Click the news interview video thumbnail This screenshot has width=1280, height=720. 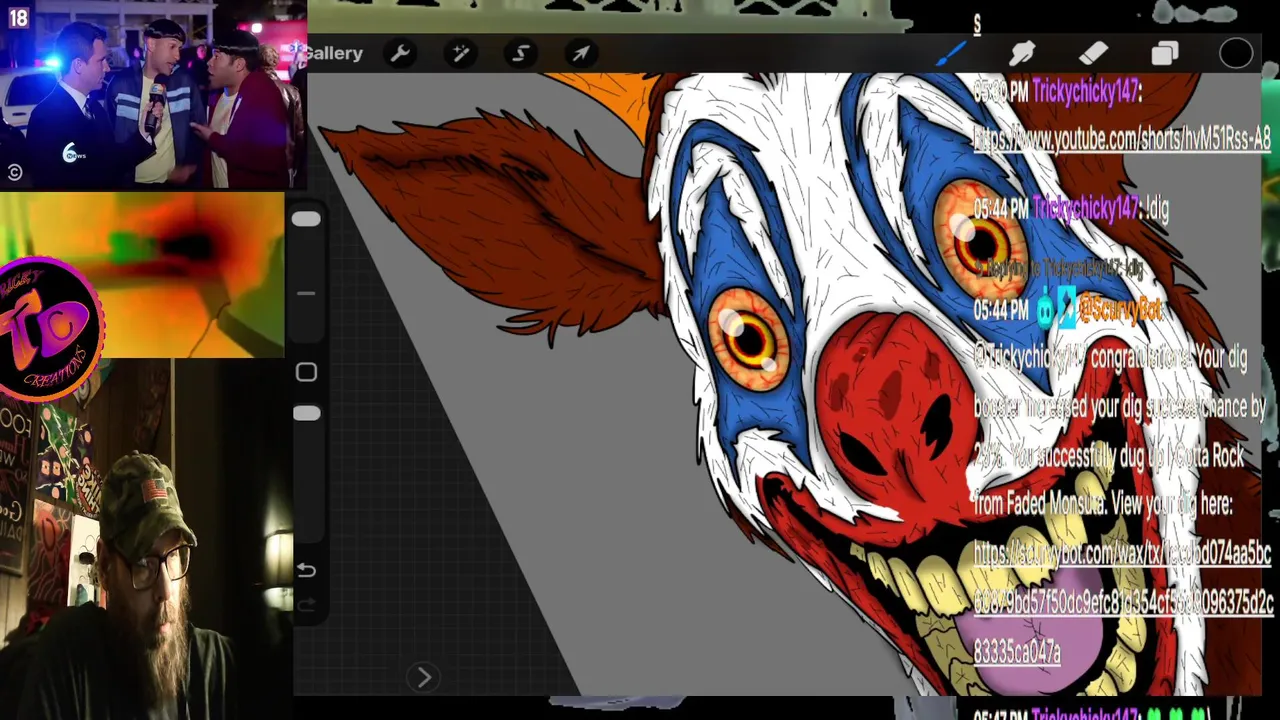[x=153, y=94]
